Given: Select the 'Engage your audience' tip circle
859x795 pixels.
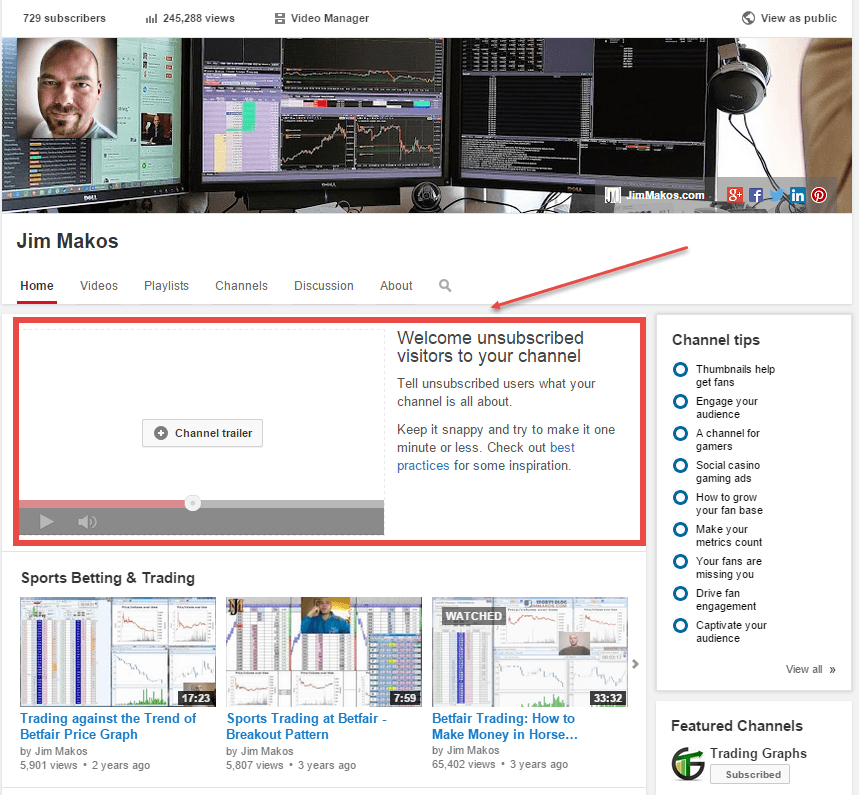Looking at the screenshot, I should pos(680,402).
